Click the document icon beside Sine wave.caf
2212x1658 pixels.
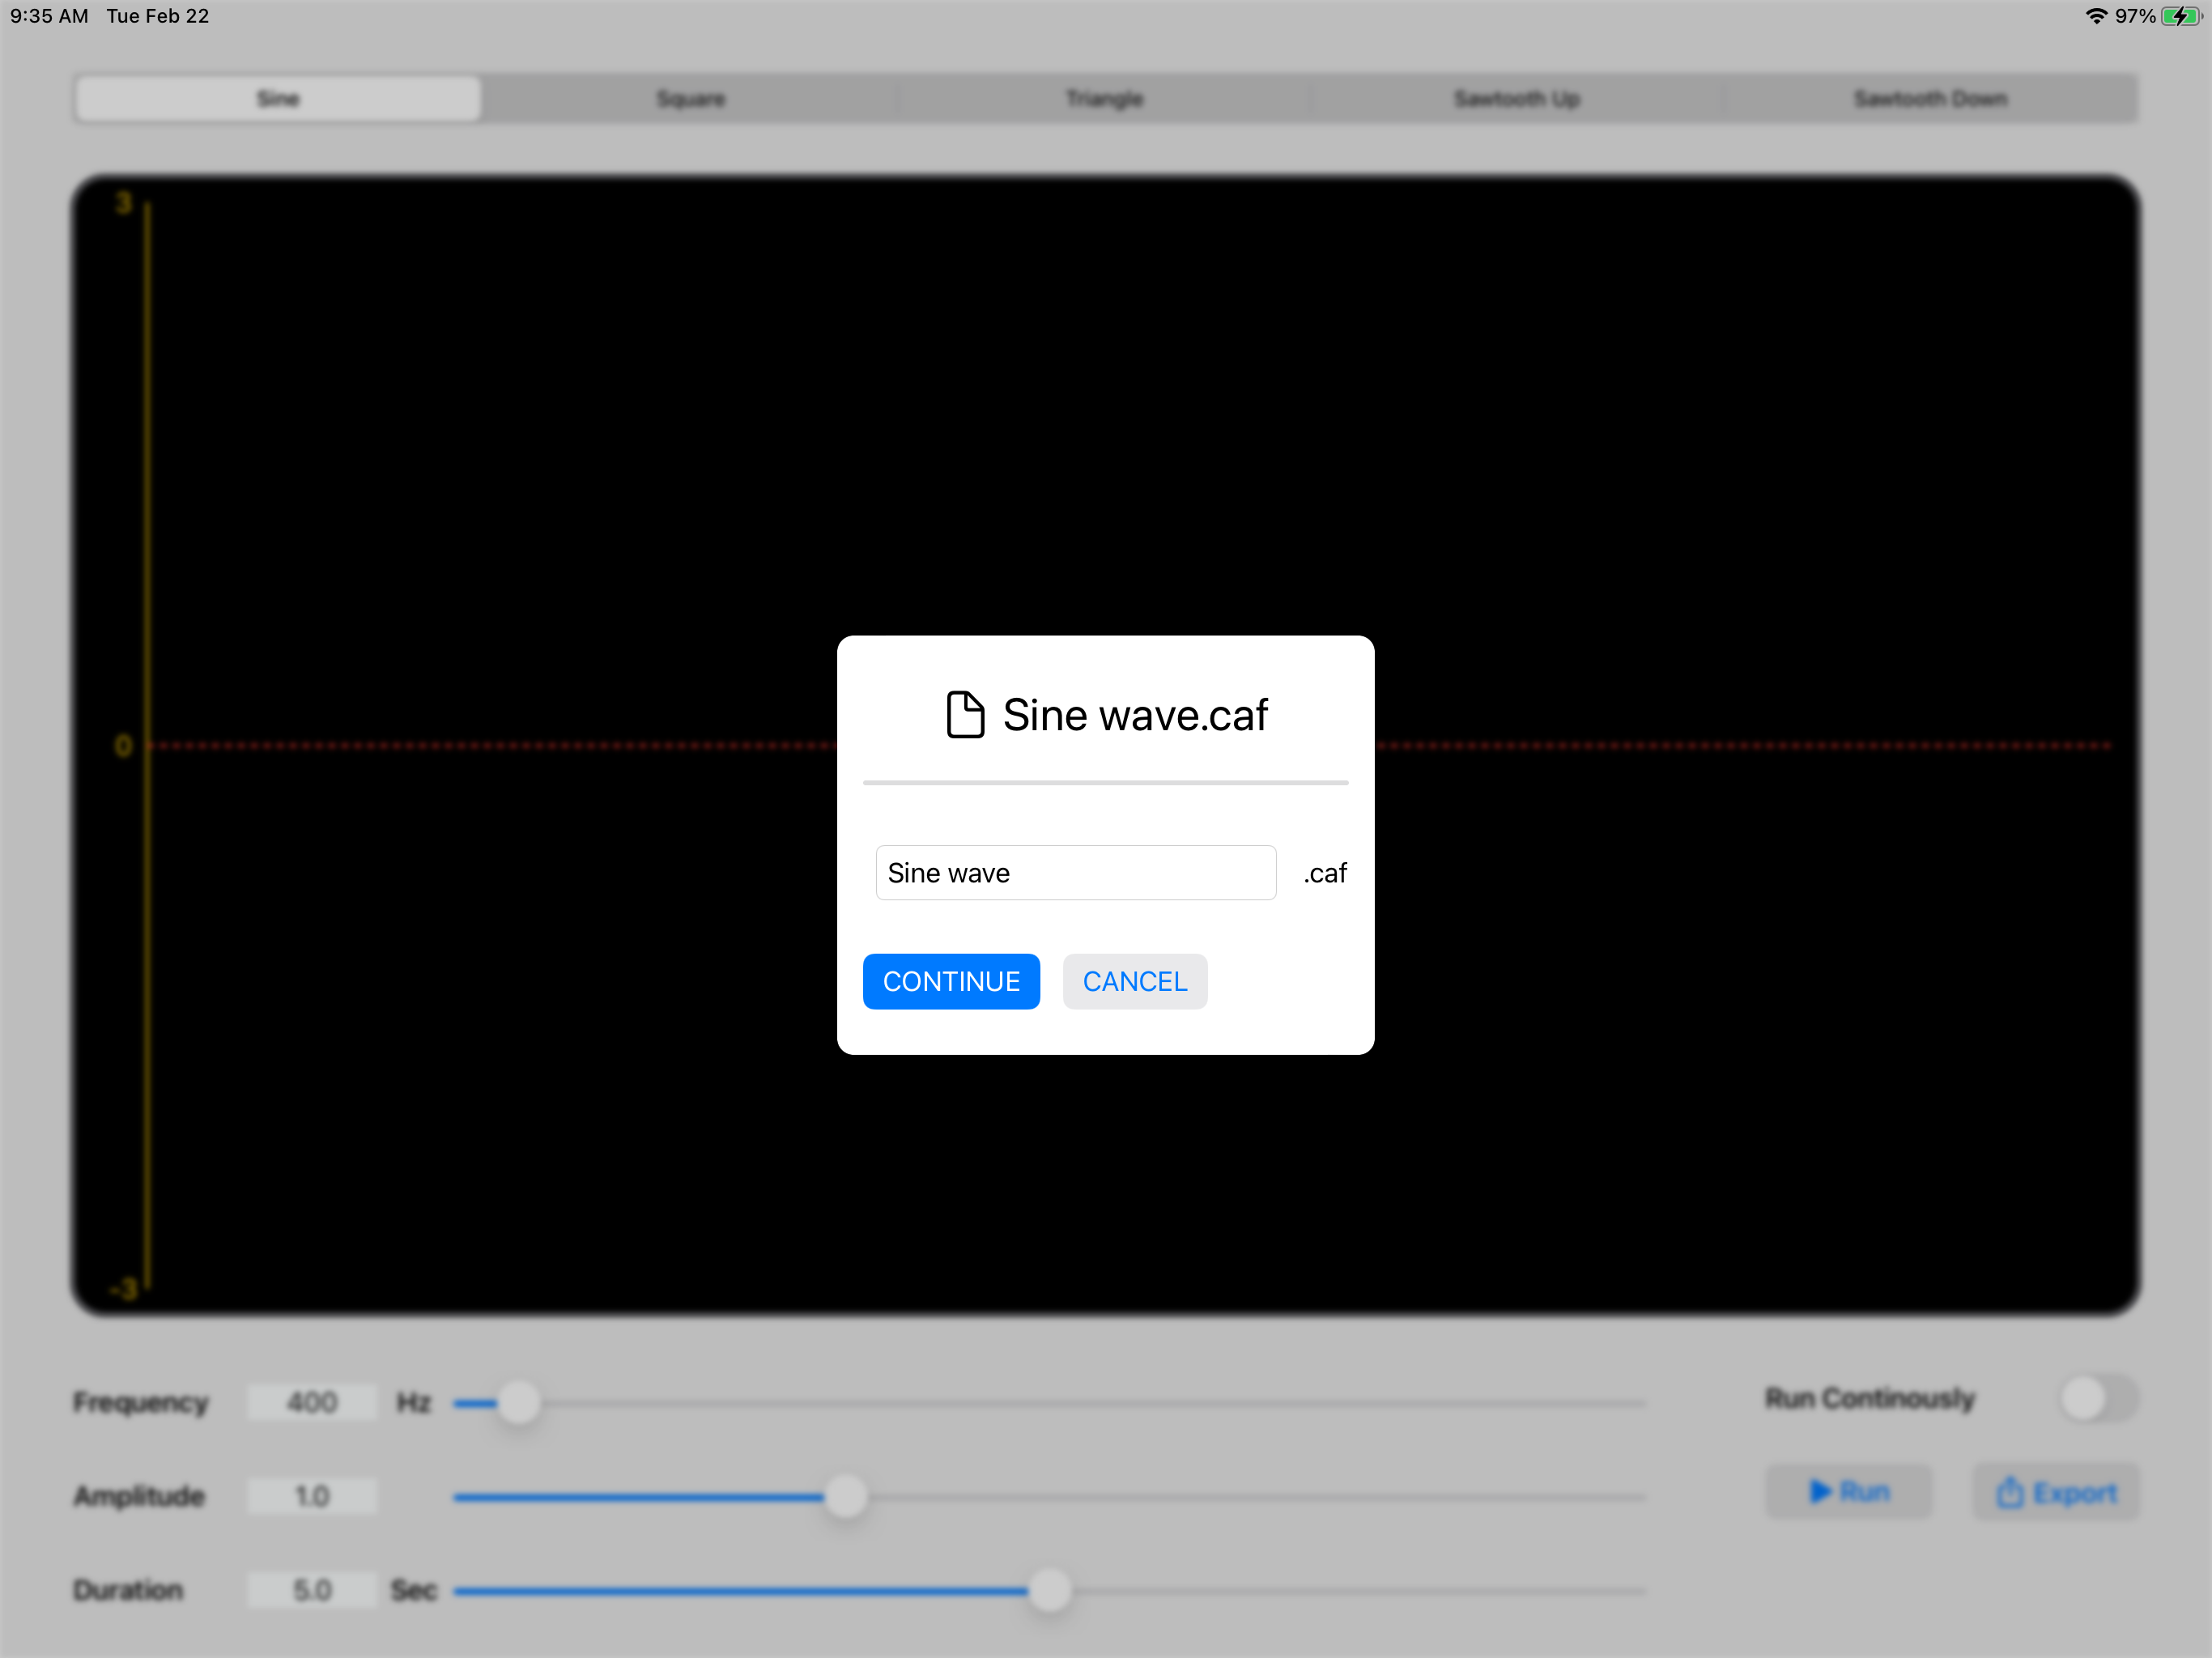click(965, 715)
